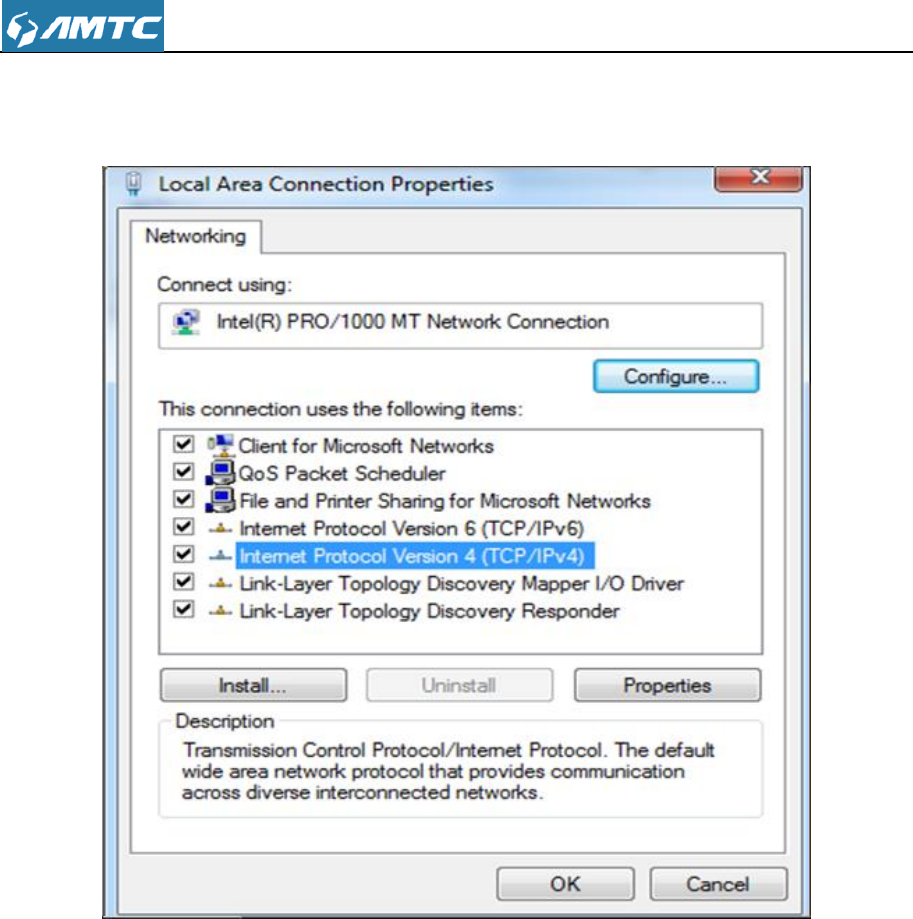The height and width of the screenshot is (919, 913).
Task: Click the Topology Discovery Mapper driver icon
Action: pyautogui.click(x=220, y=584)
